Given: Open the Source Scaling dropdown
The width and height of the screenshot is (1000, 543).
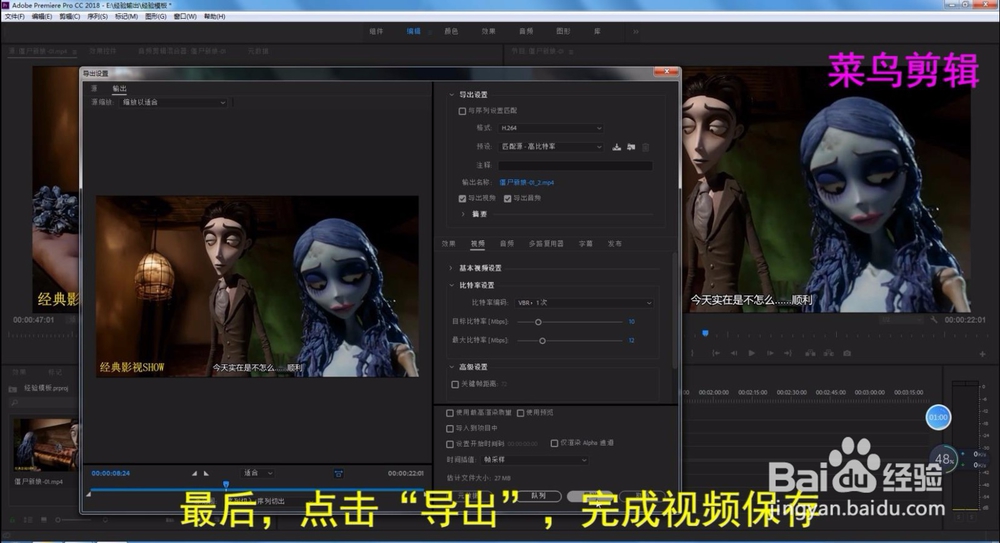Looking at the screenshot, I should (x=173, y=102).
